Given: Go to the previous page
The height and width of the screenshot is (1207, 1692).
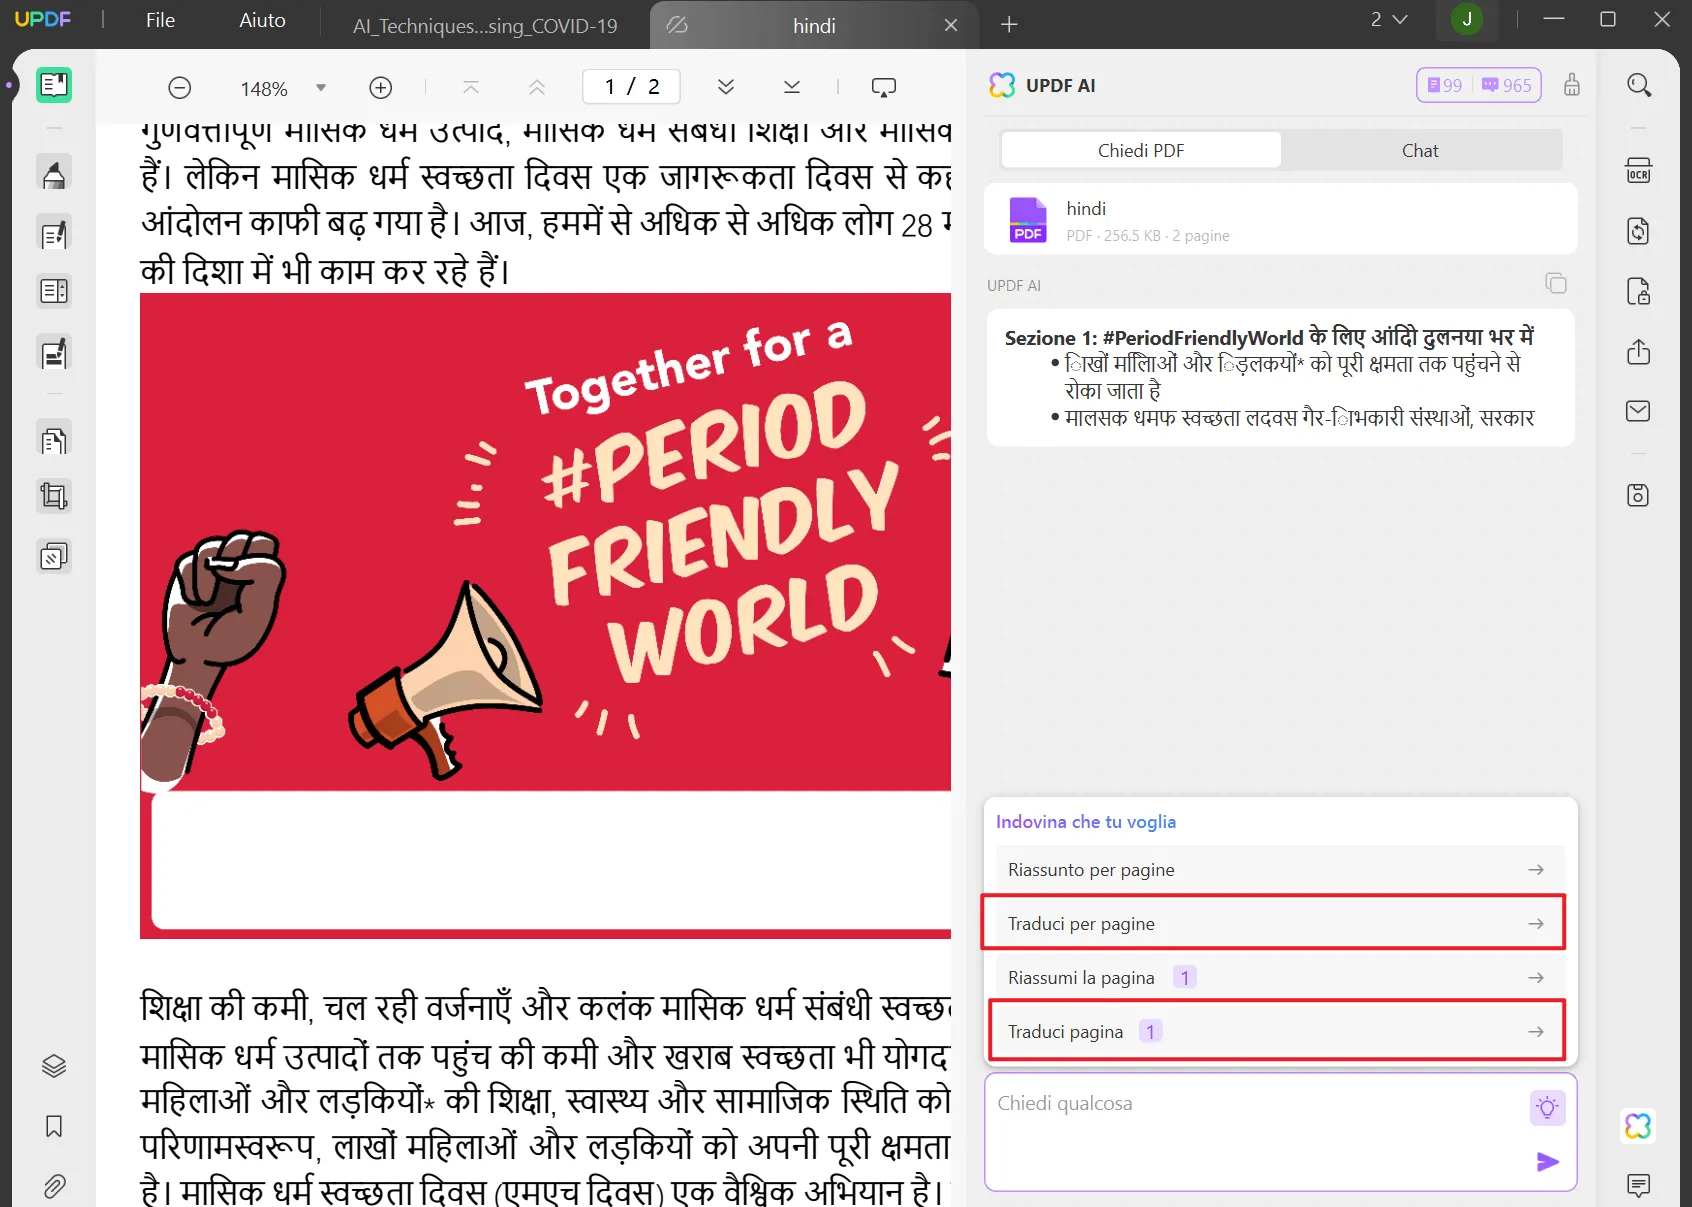Looking at the screenshot, I should [x=537, y=88].
